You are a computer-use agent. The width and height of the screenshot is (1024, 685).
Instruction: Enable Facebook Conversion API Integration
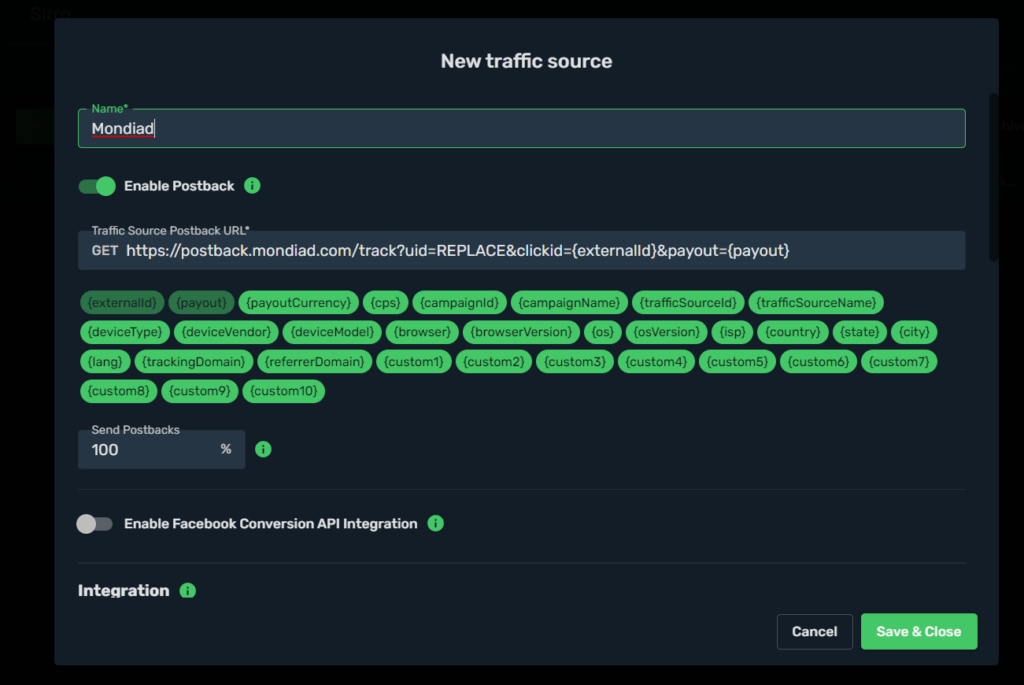click(x=94, y=523)
